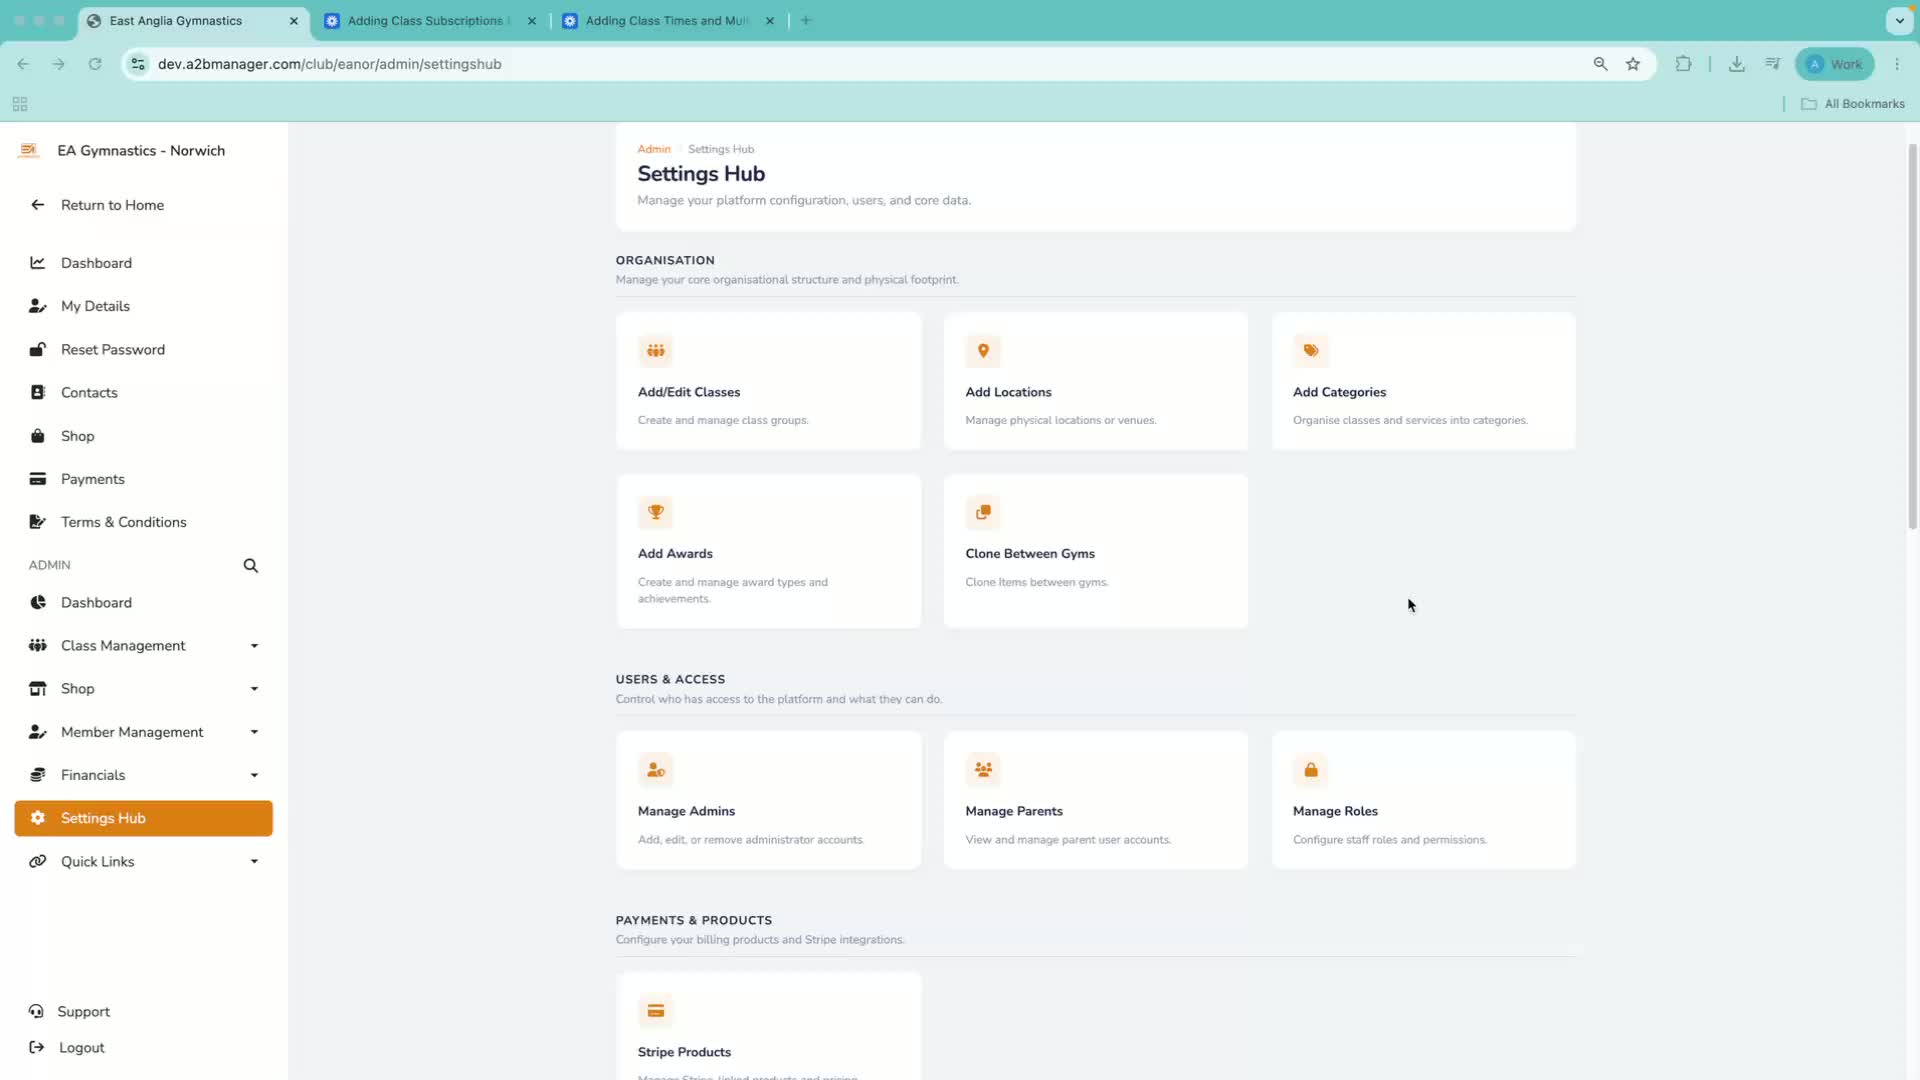
Task: Click the Admin search magnifier icon
Action: pos(251,566)
